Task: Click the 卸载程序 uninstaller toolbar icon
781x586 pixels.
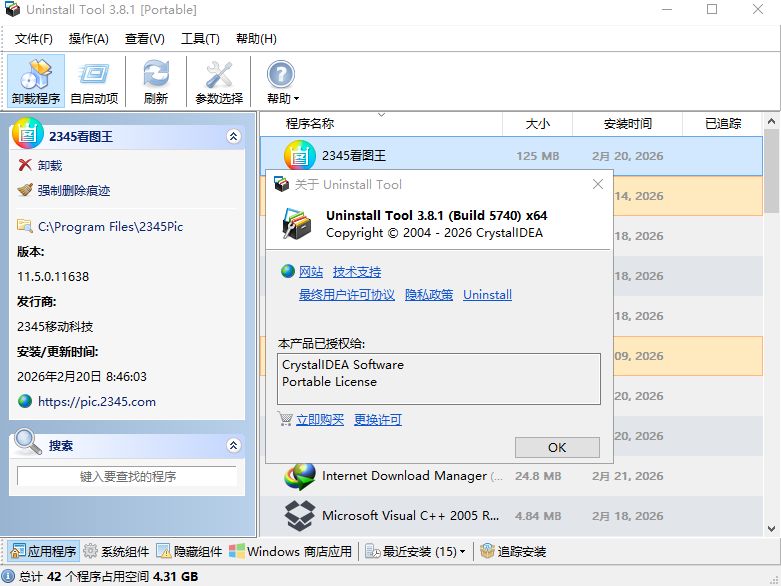Action: pos(36,81)
